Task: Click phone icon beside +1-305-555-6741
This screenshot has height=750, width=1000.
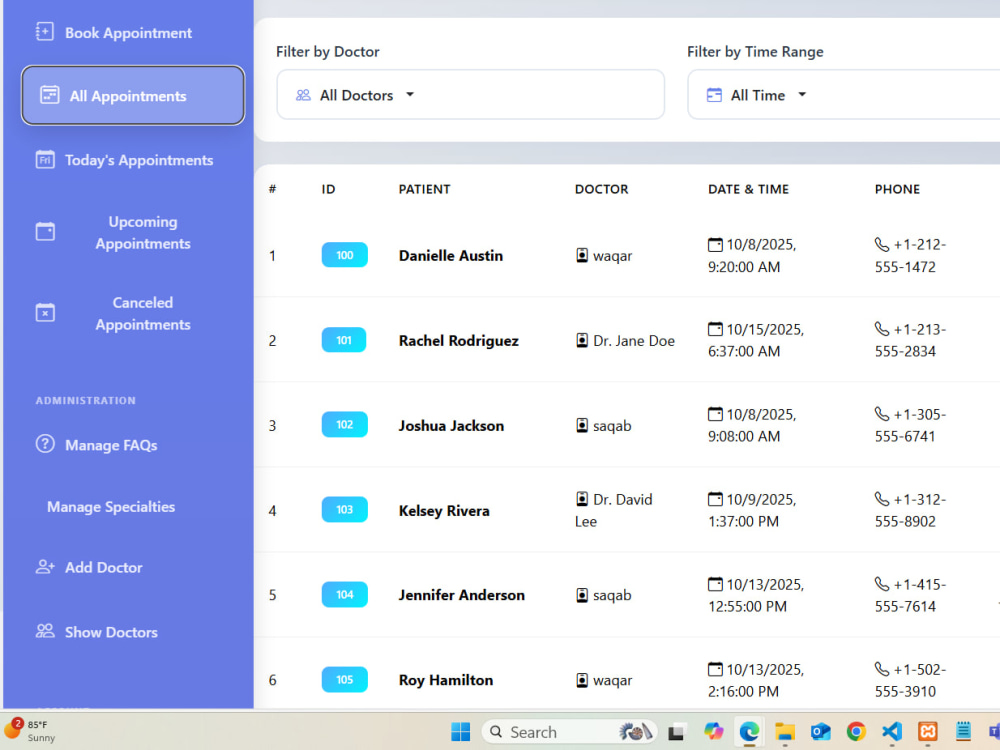Action: pyautogui.click(x=881, y=414)
